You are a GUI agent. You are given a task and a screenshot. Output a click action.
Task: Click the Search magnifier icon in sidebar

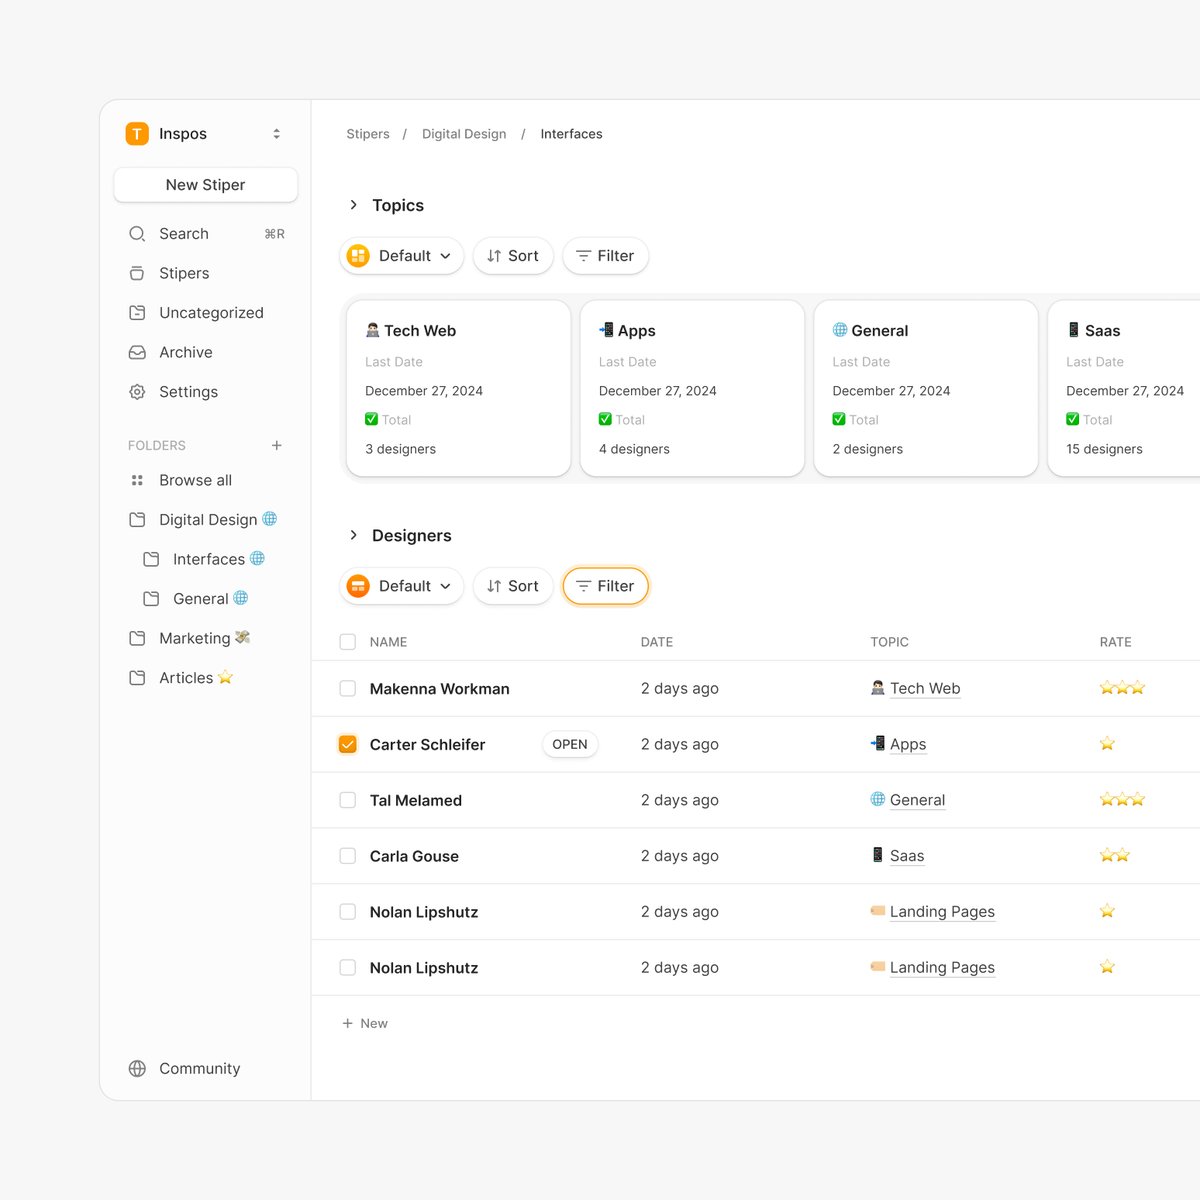point(137,234)
